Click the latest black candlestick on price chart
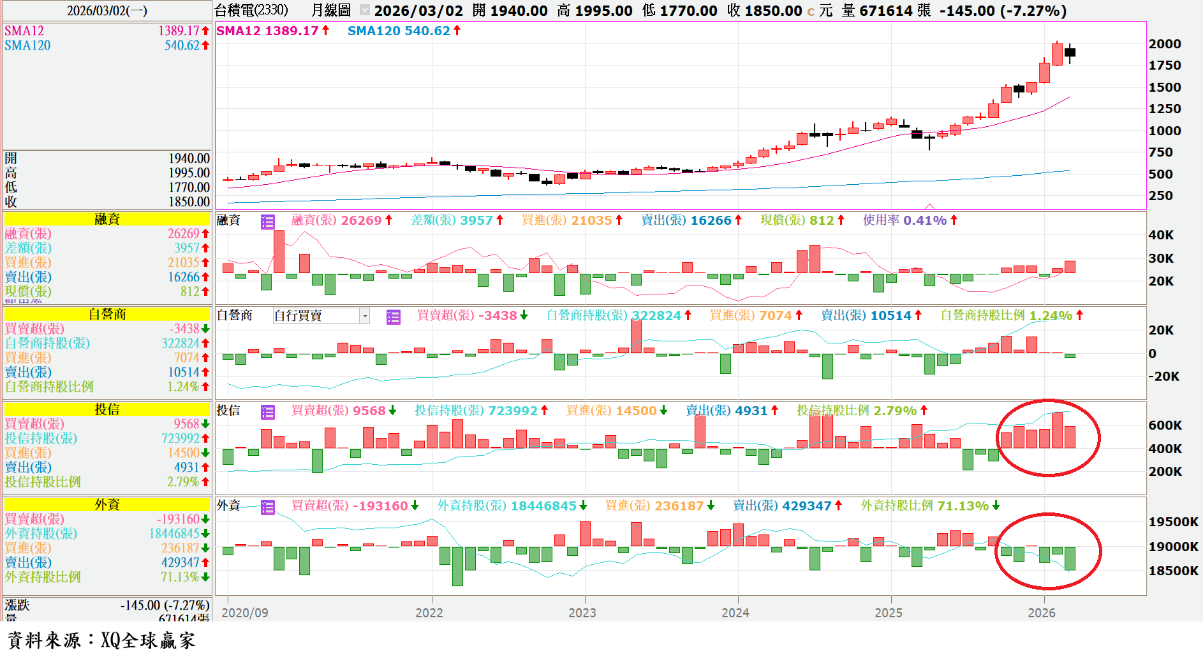1203x660 pixels. pyautogui.click(x=1069, y=52)
